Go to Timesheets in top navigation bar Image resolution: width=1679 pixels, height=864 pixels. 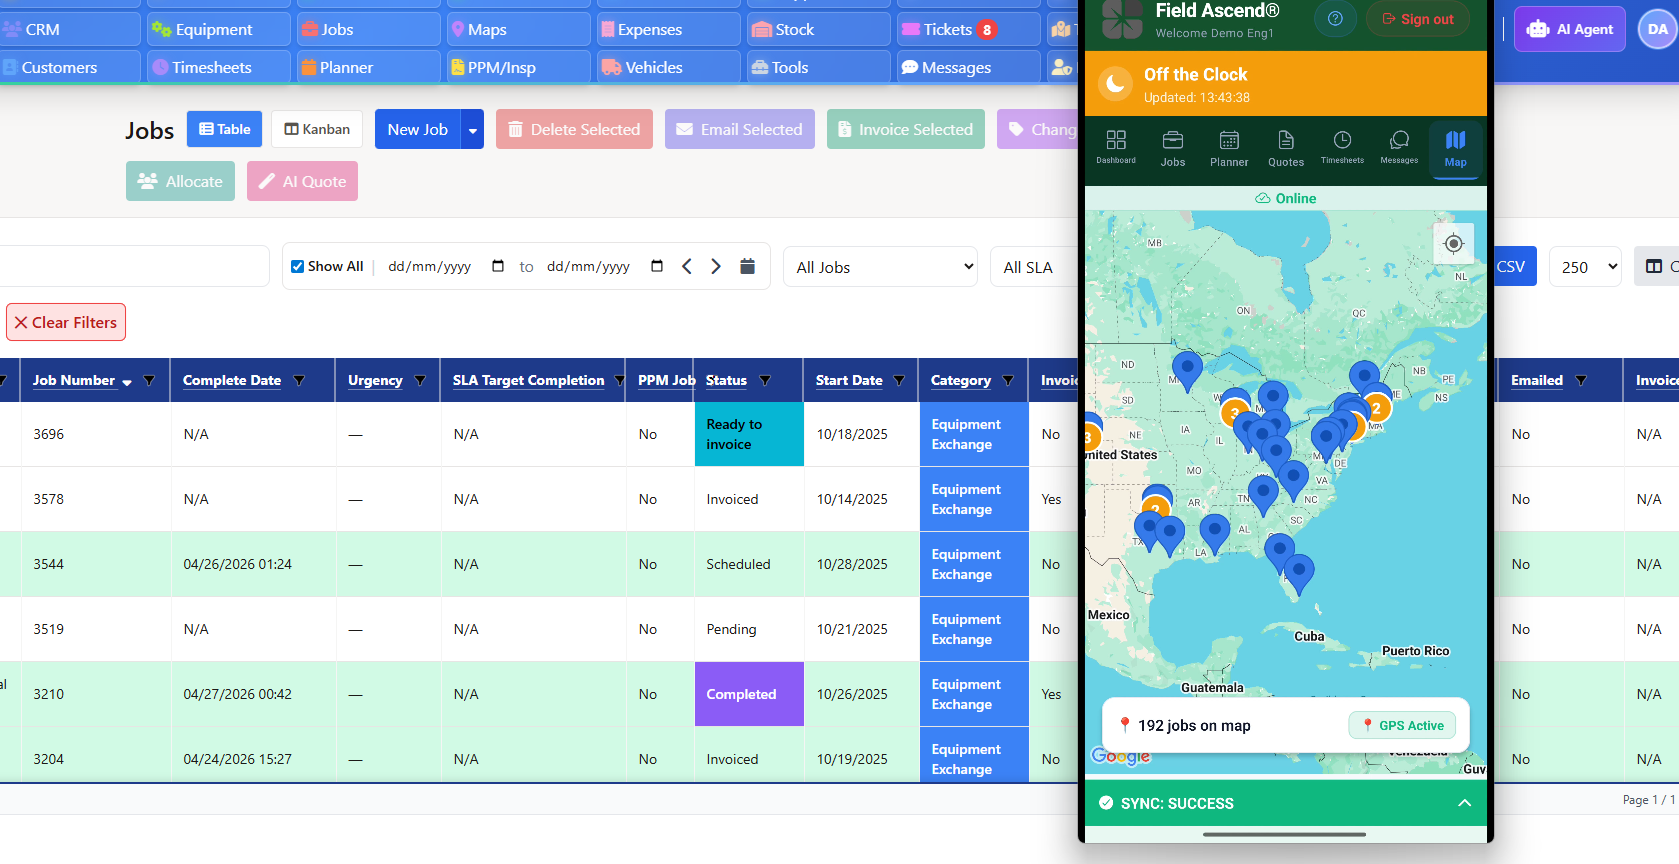pos(218,67)
